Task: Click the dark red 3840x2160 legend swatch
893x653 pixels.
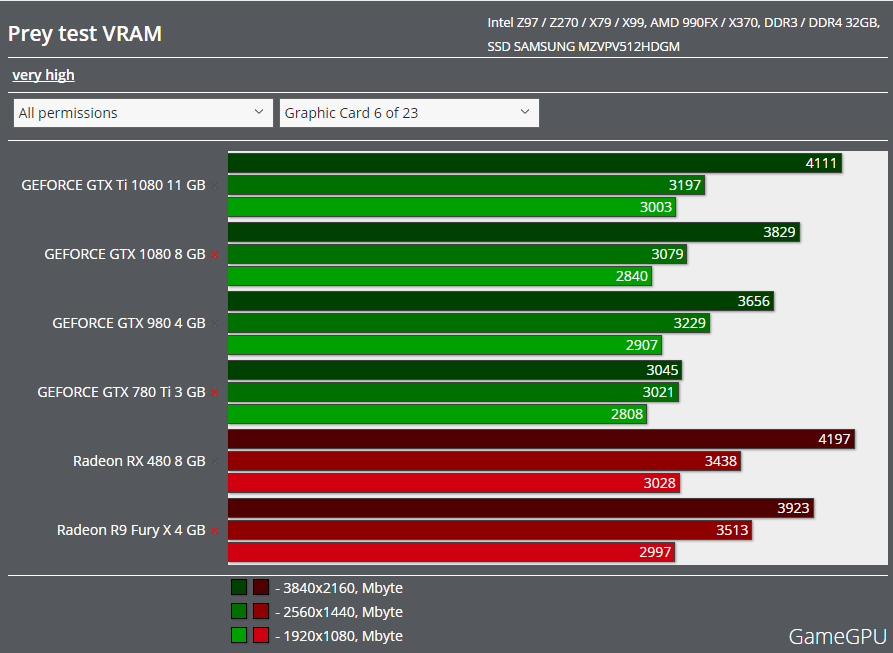Action: click(261, 587)
